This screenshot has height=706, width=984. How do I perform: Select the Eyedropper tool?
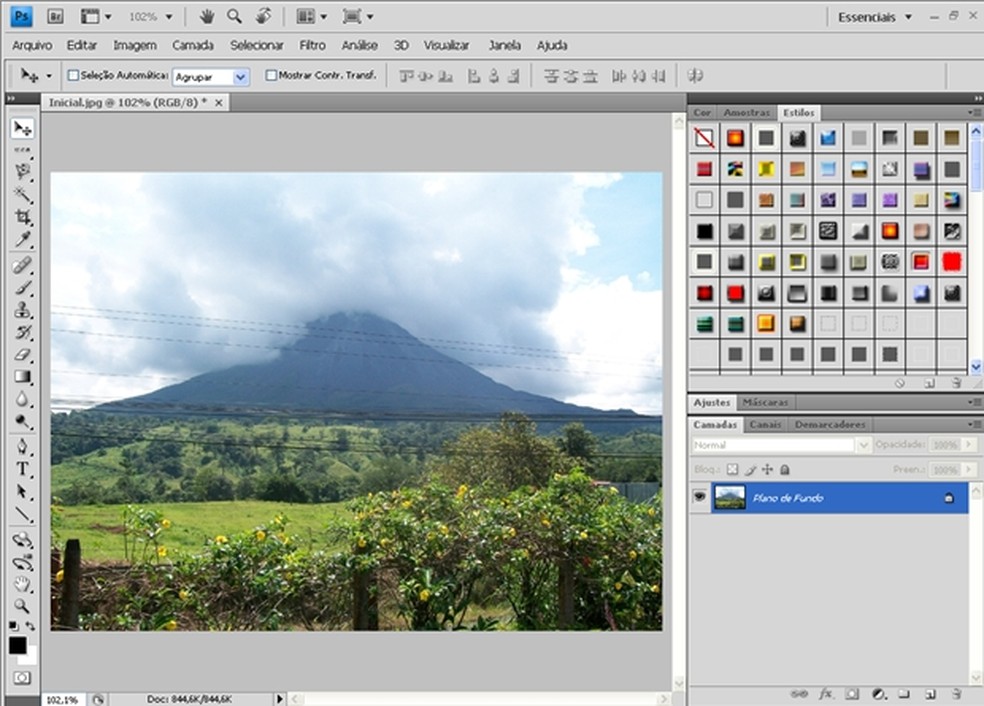coord(22,240)
